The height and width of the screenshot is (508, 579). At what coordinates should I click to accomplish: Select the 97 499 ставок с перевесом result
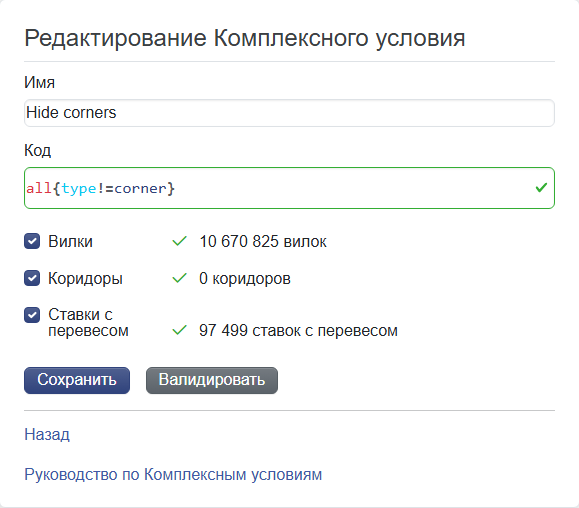tap(298, 330)
